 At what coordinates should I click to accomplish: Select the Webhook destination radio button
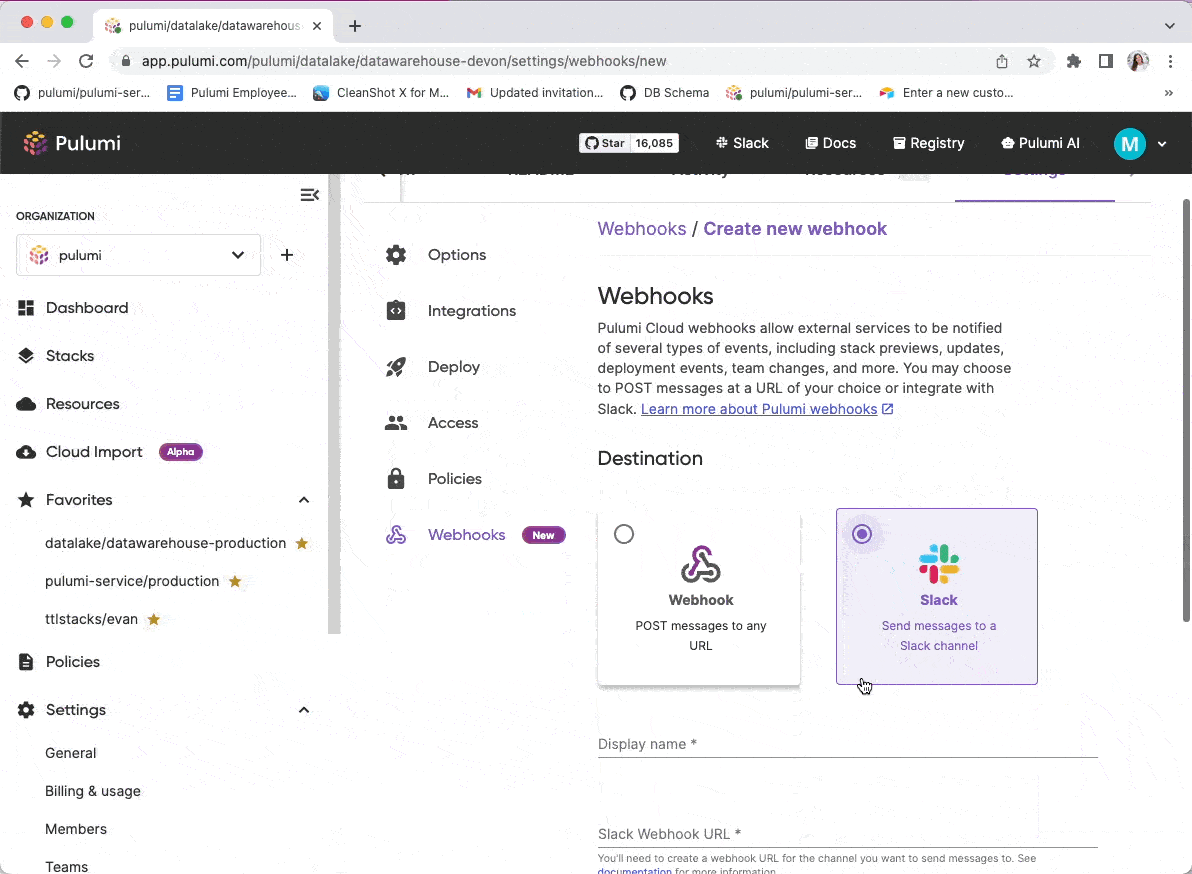coord(624,534)
